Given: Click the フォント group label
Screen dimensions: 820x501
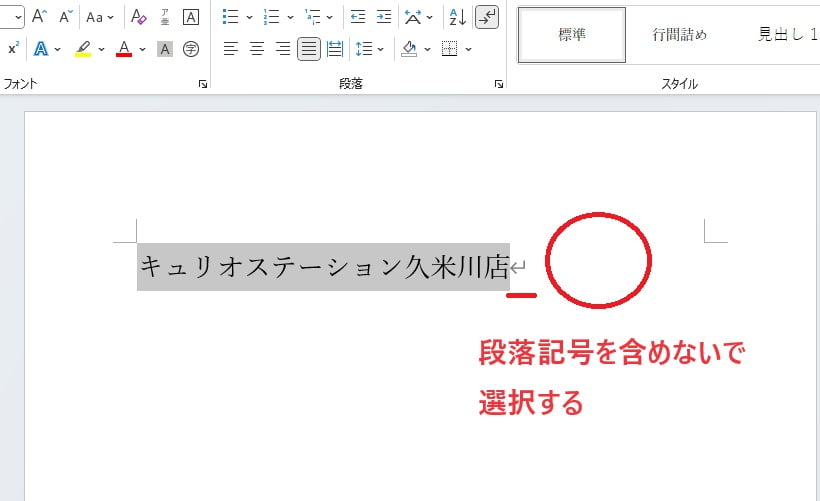Looking at the screenshot, I should pyautogui.click(x=20, y=84).
